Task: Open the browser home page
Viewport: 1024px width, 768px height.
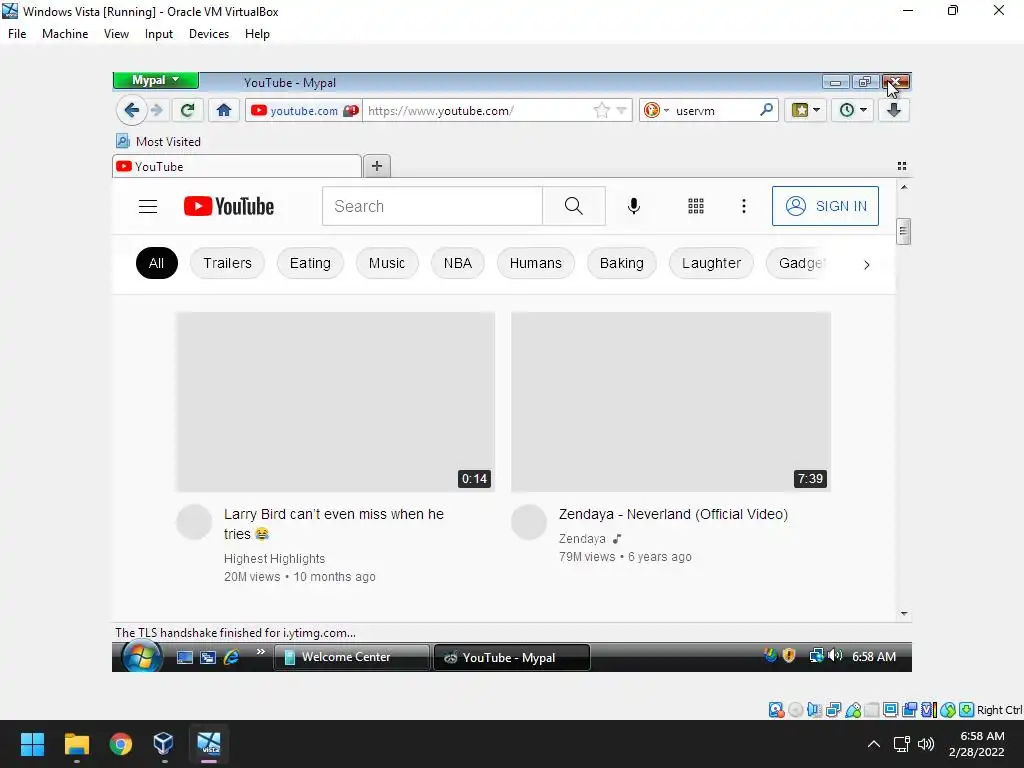Action: [x=224, y=110]
